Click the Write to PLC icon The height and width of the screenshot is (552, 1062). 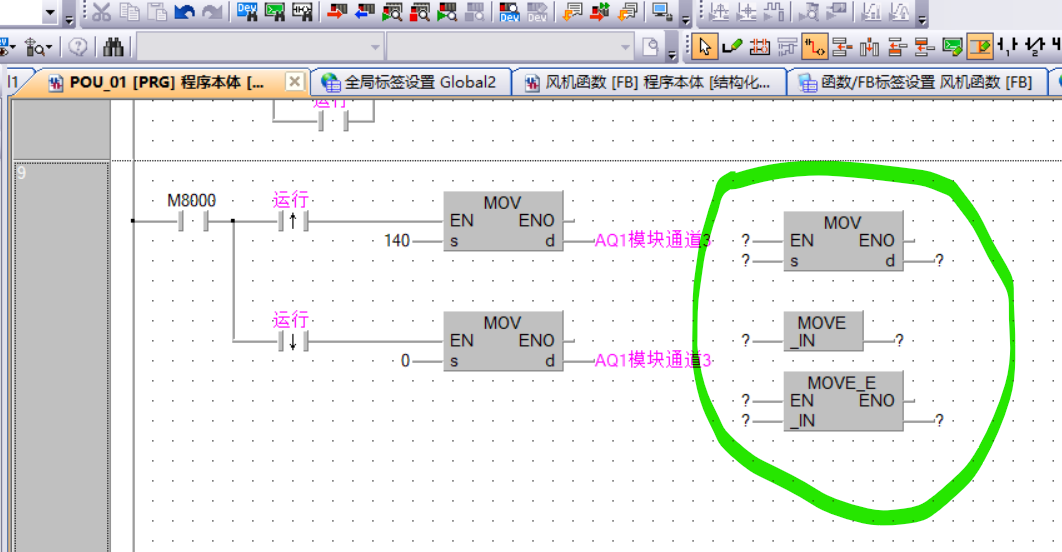[x=337, y=12]
